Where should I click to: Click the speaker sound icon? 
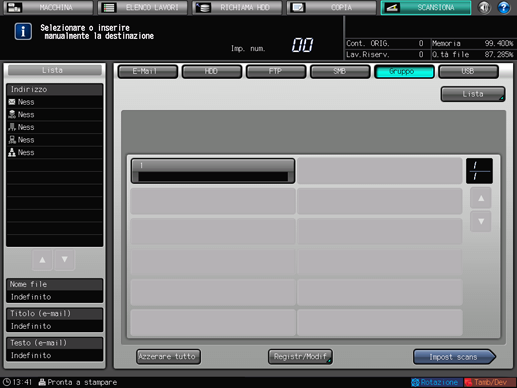484,7
